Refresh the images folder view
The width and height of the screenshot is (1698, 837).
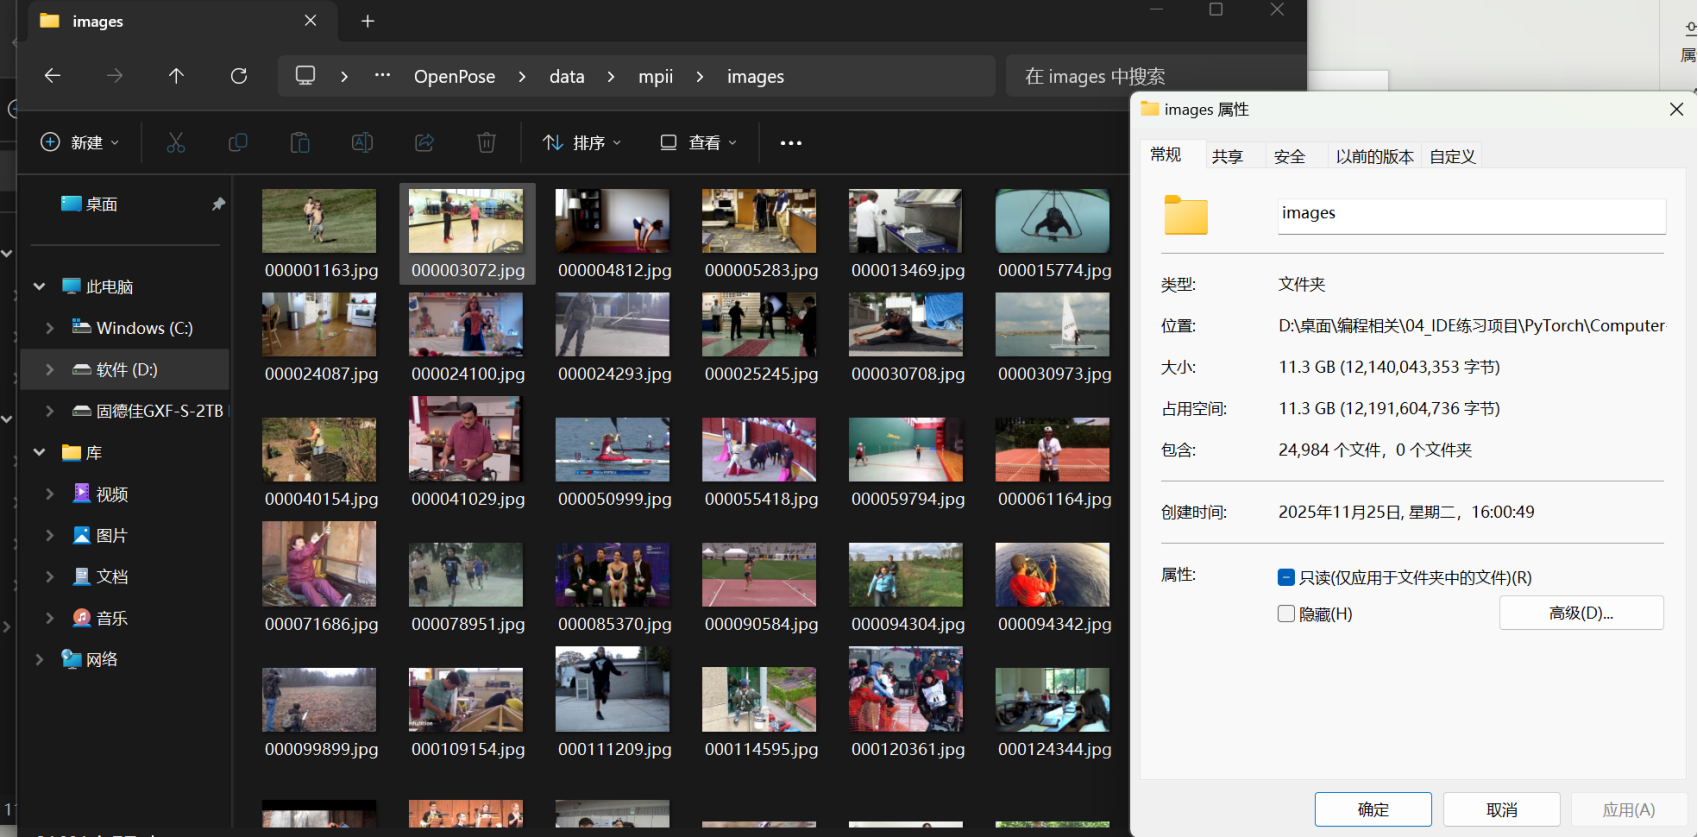point(239,76)
